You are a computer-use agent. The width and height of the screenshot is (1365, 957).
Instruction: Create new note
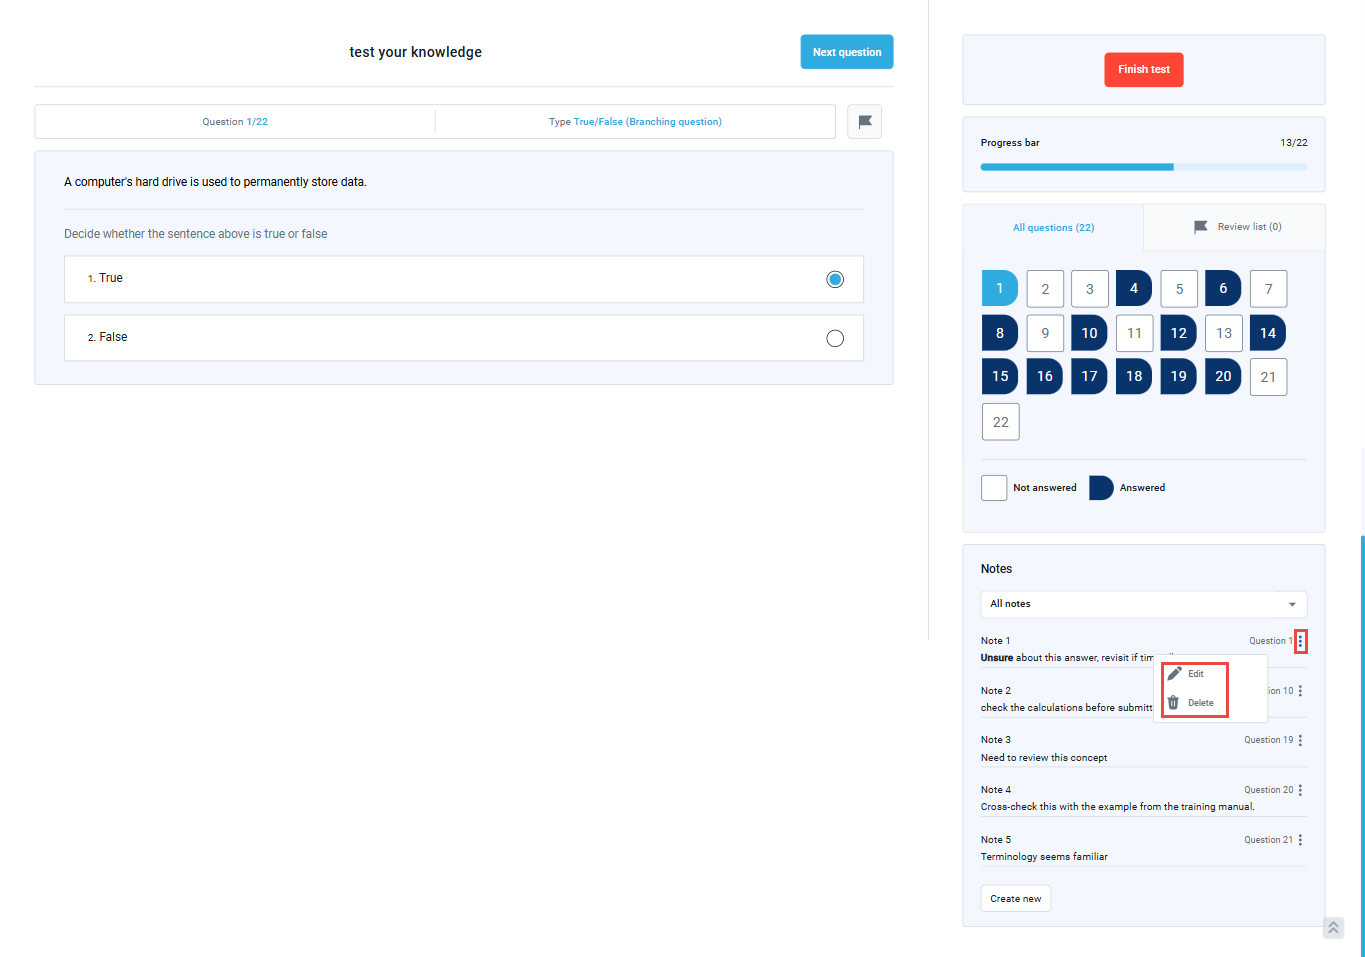(x=1016, y=899)
